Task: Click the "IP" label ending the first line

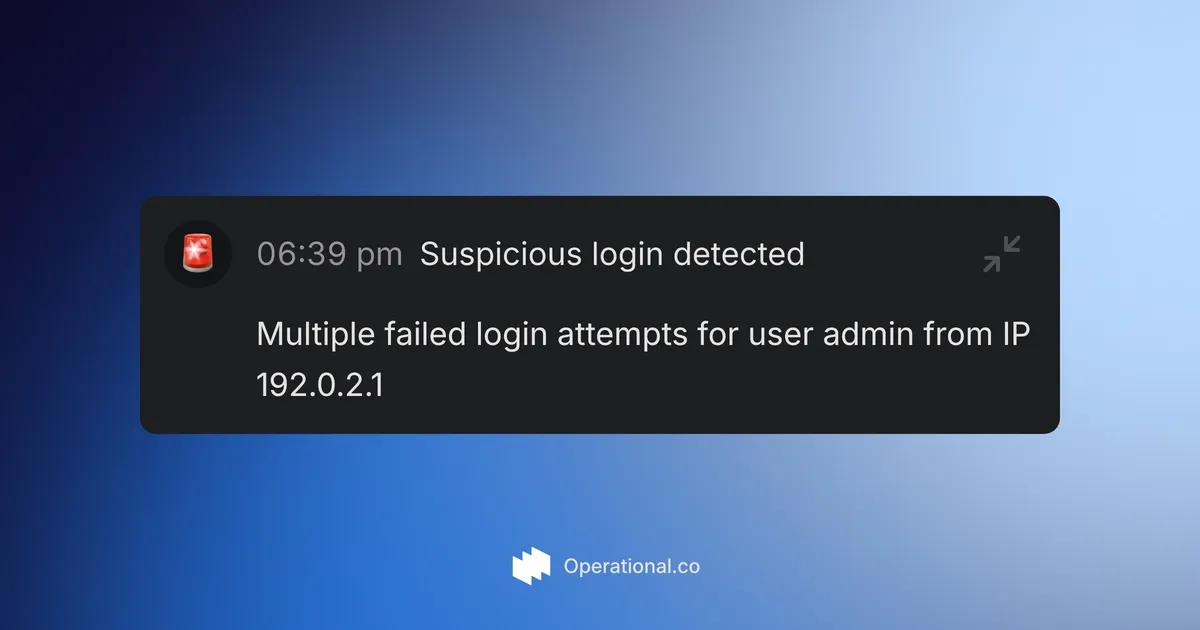Action: [1015, 334]
